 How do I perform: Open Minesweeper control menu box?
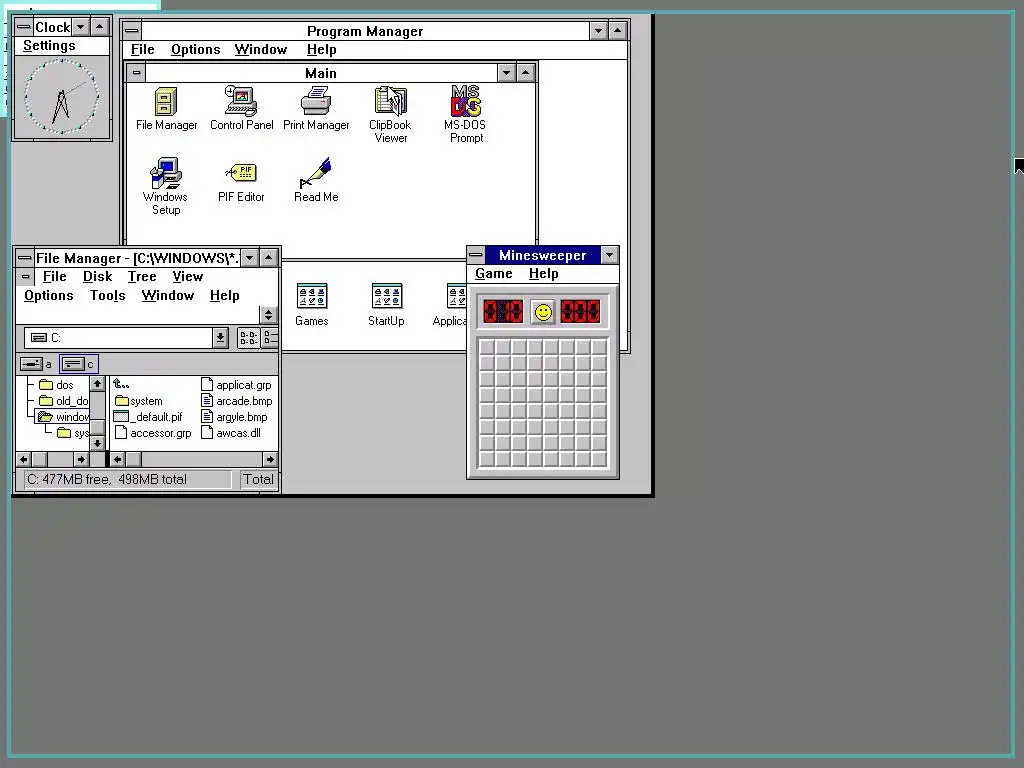(x=476, y=255)
